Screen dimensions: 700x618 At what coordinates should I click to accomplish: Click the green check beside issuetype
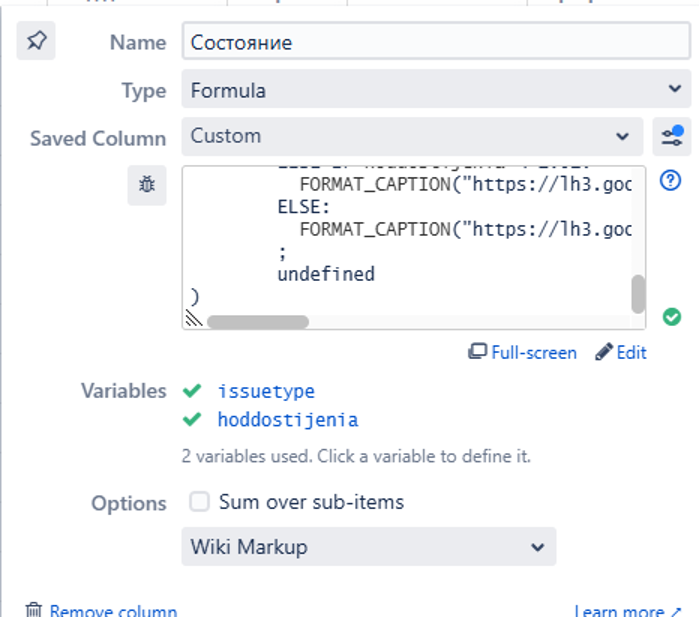coord(192,391)
